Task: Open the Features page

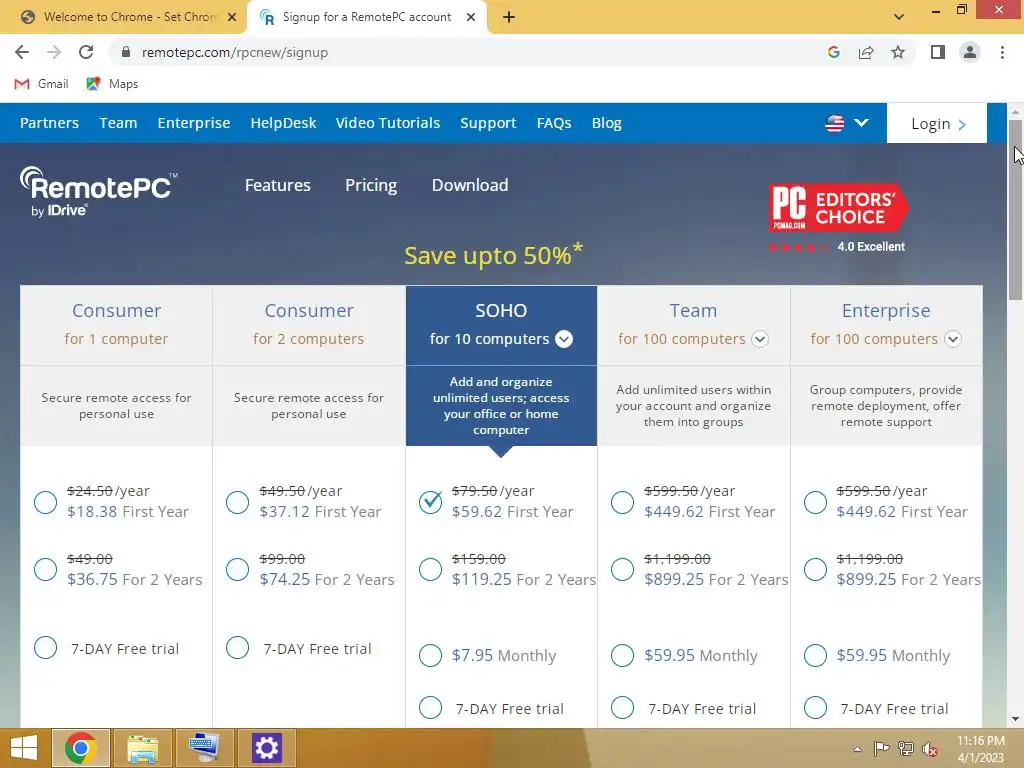Action: coord(278,185)
